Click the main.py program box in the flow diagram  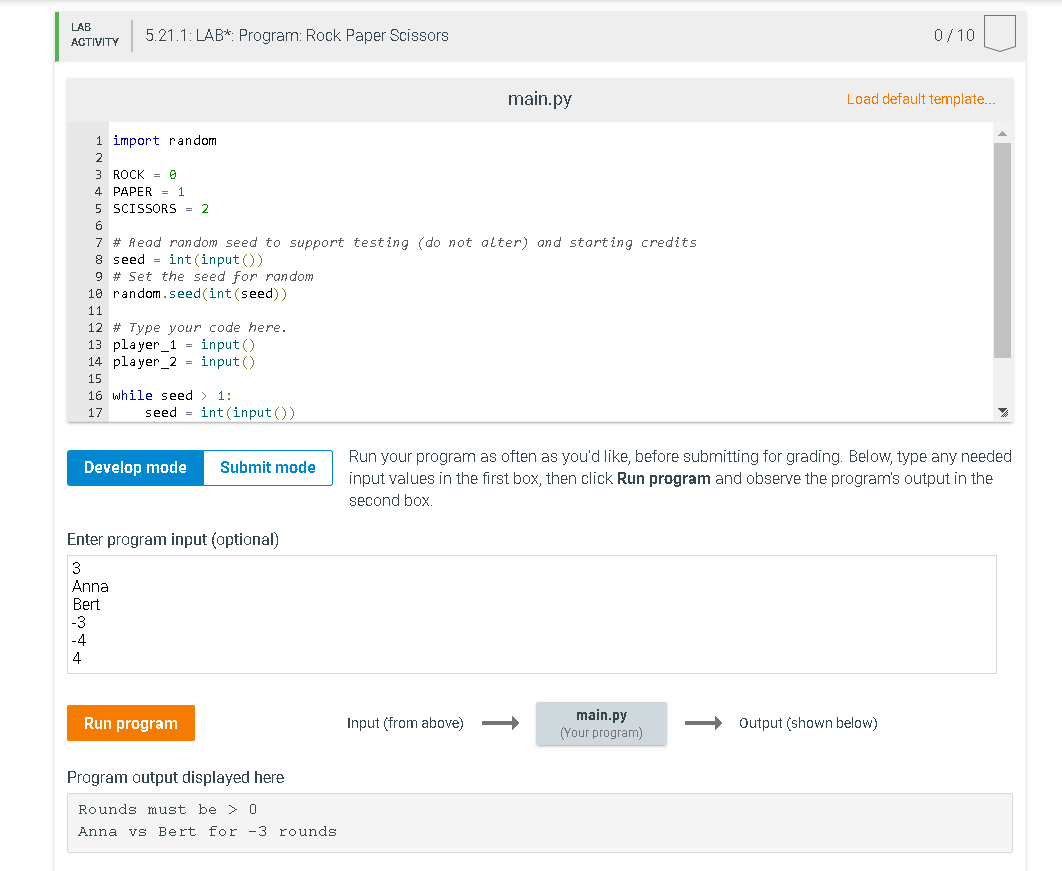(601, 723)
